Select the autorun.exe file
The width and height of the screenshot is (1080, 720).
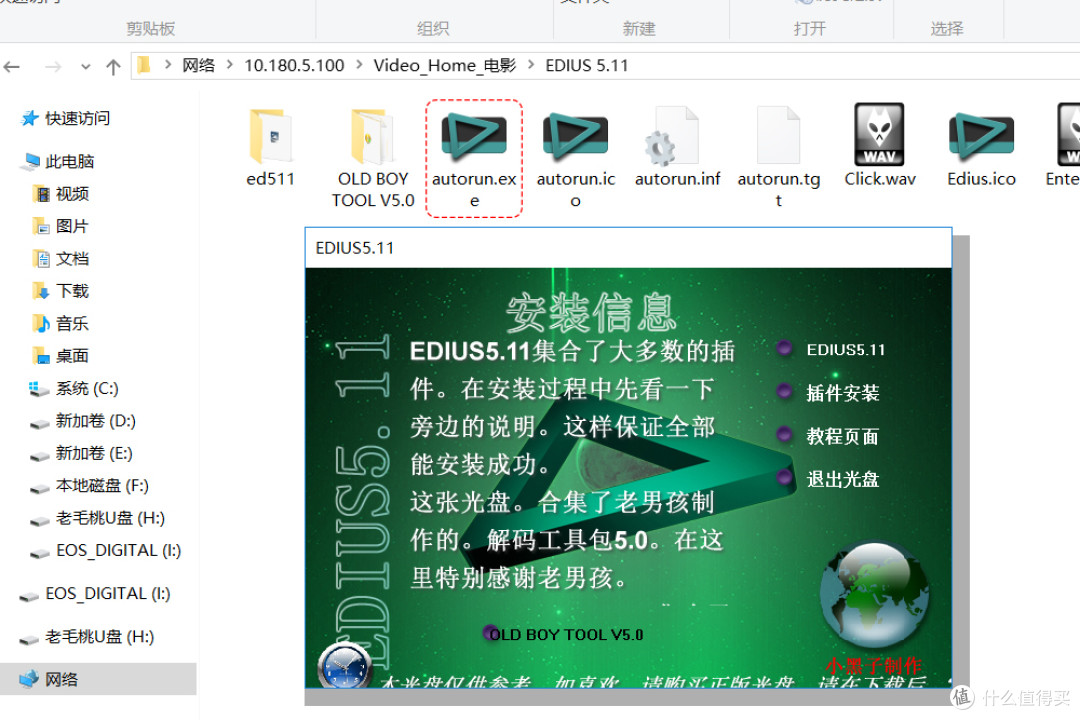pos(474,158)
